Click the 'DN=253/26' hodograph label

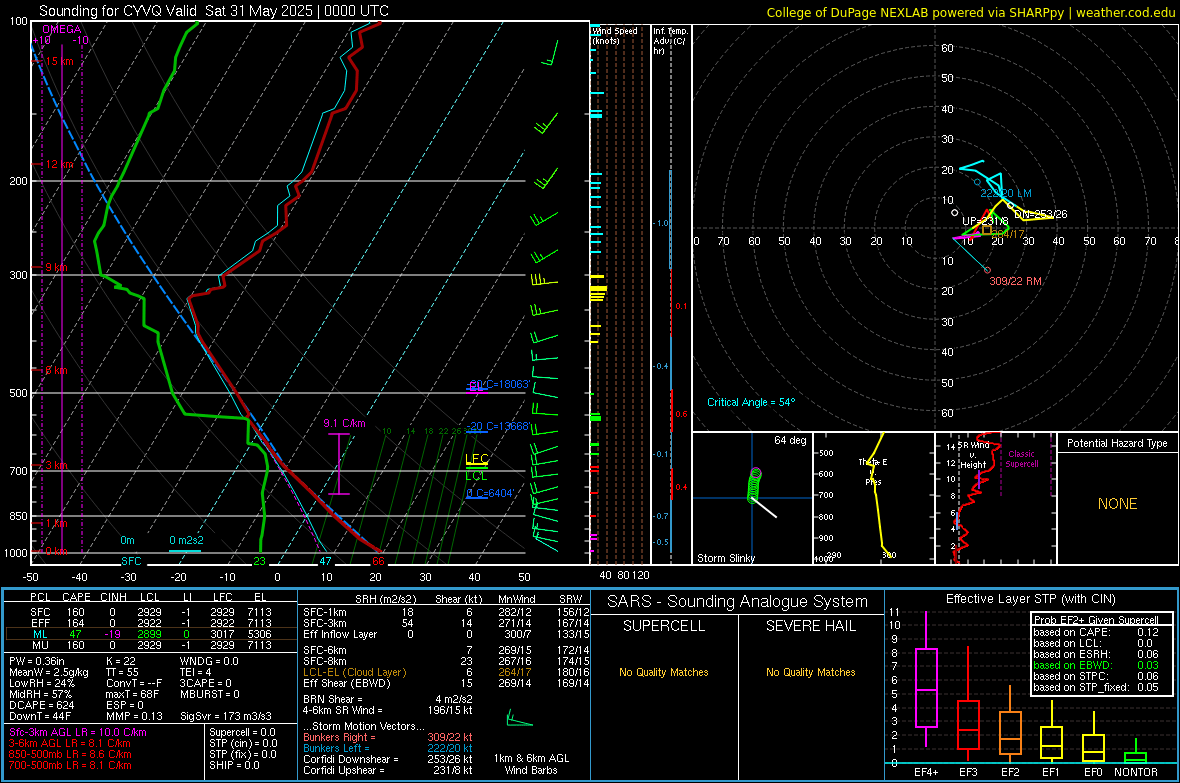click(x=1041, y=214)
